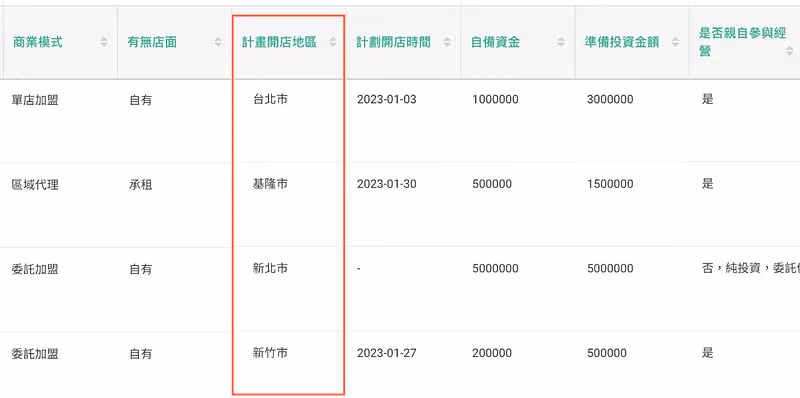Select the 區域代理 cell
The height and width of the screenshot is (398, 800).
[35, 185]
